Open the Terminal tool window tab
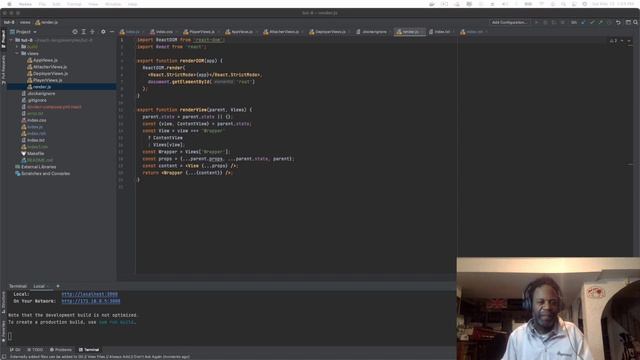This screenshot has height=360, width=640. (x=89, y=350)
